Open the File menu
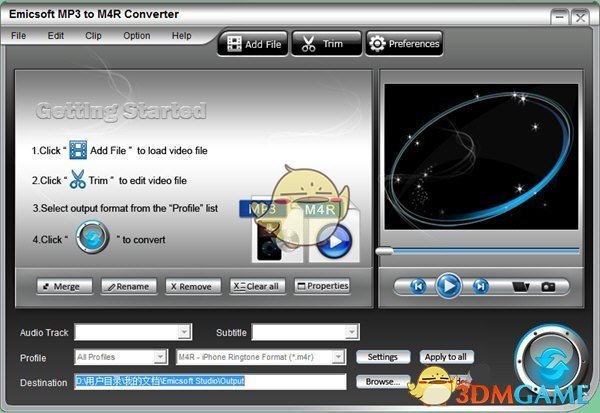Viewport: 600px width, 413px height. click(18, 36)
